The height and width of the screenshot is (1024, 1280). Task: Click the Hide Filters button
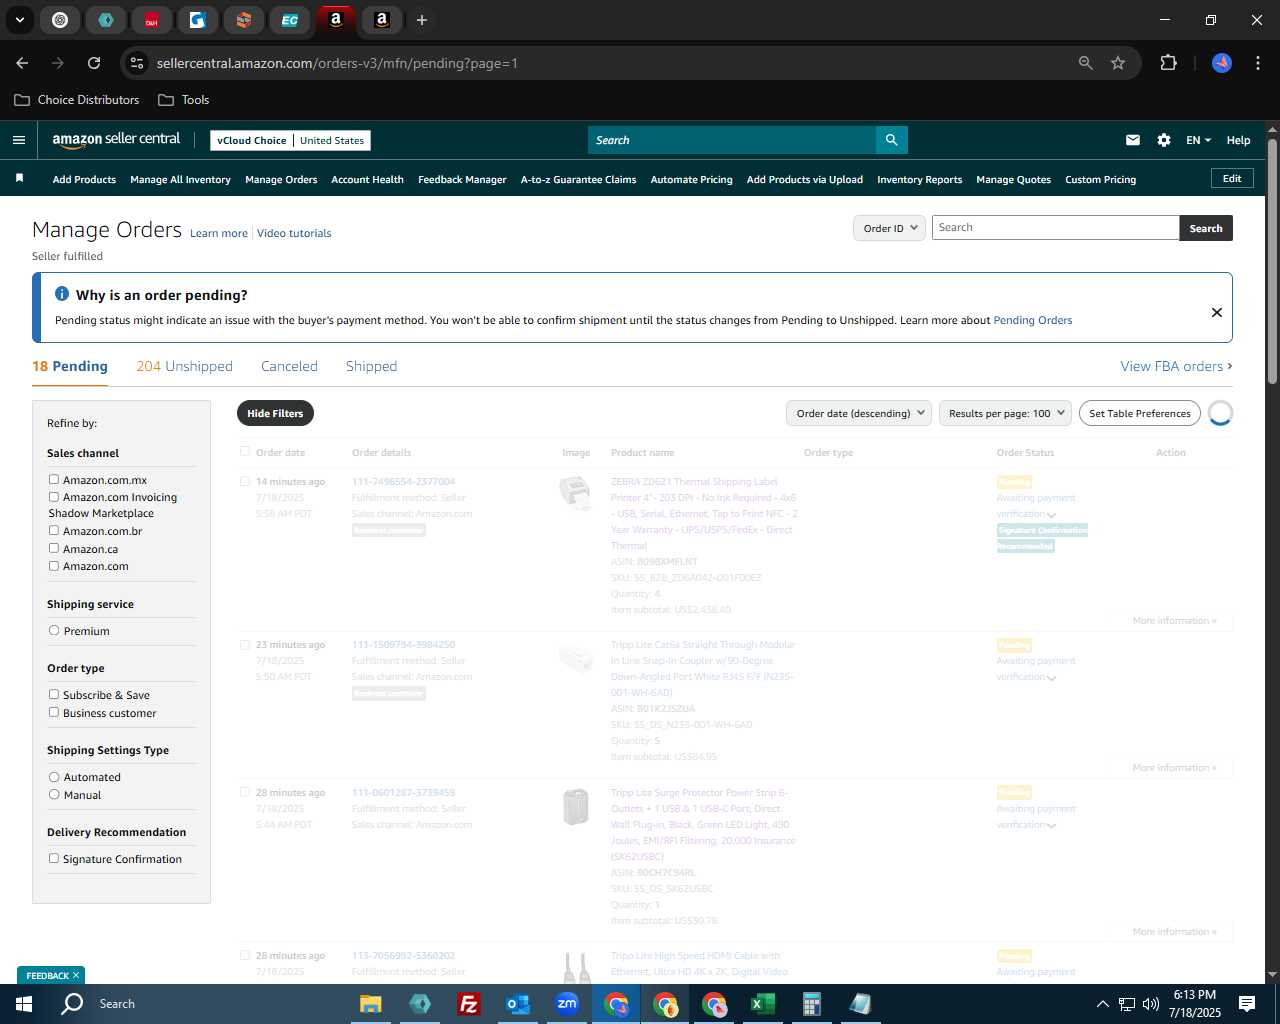275,413
